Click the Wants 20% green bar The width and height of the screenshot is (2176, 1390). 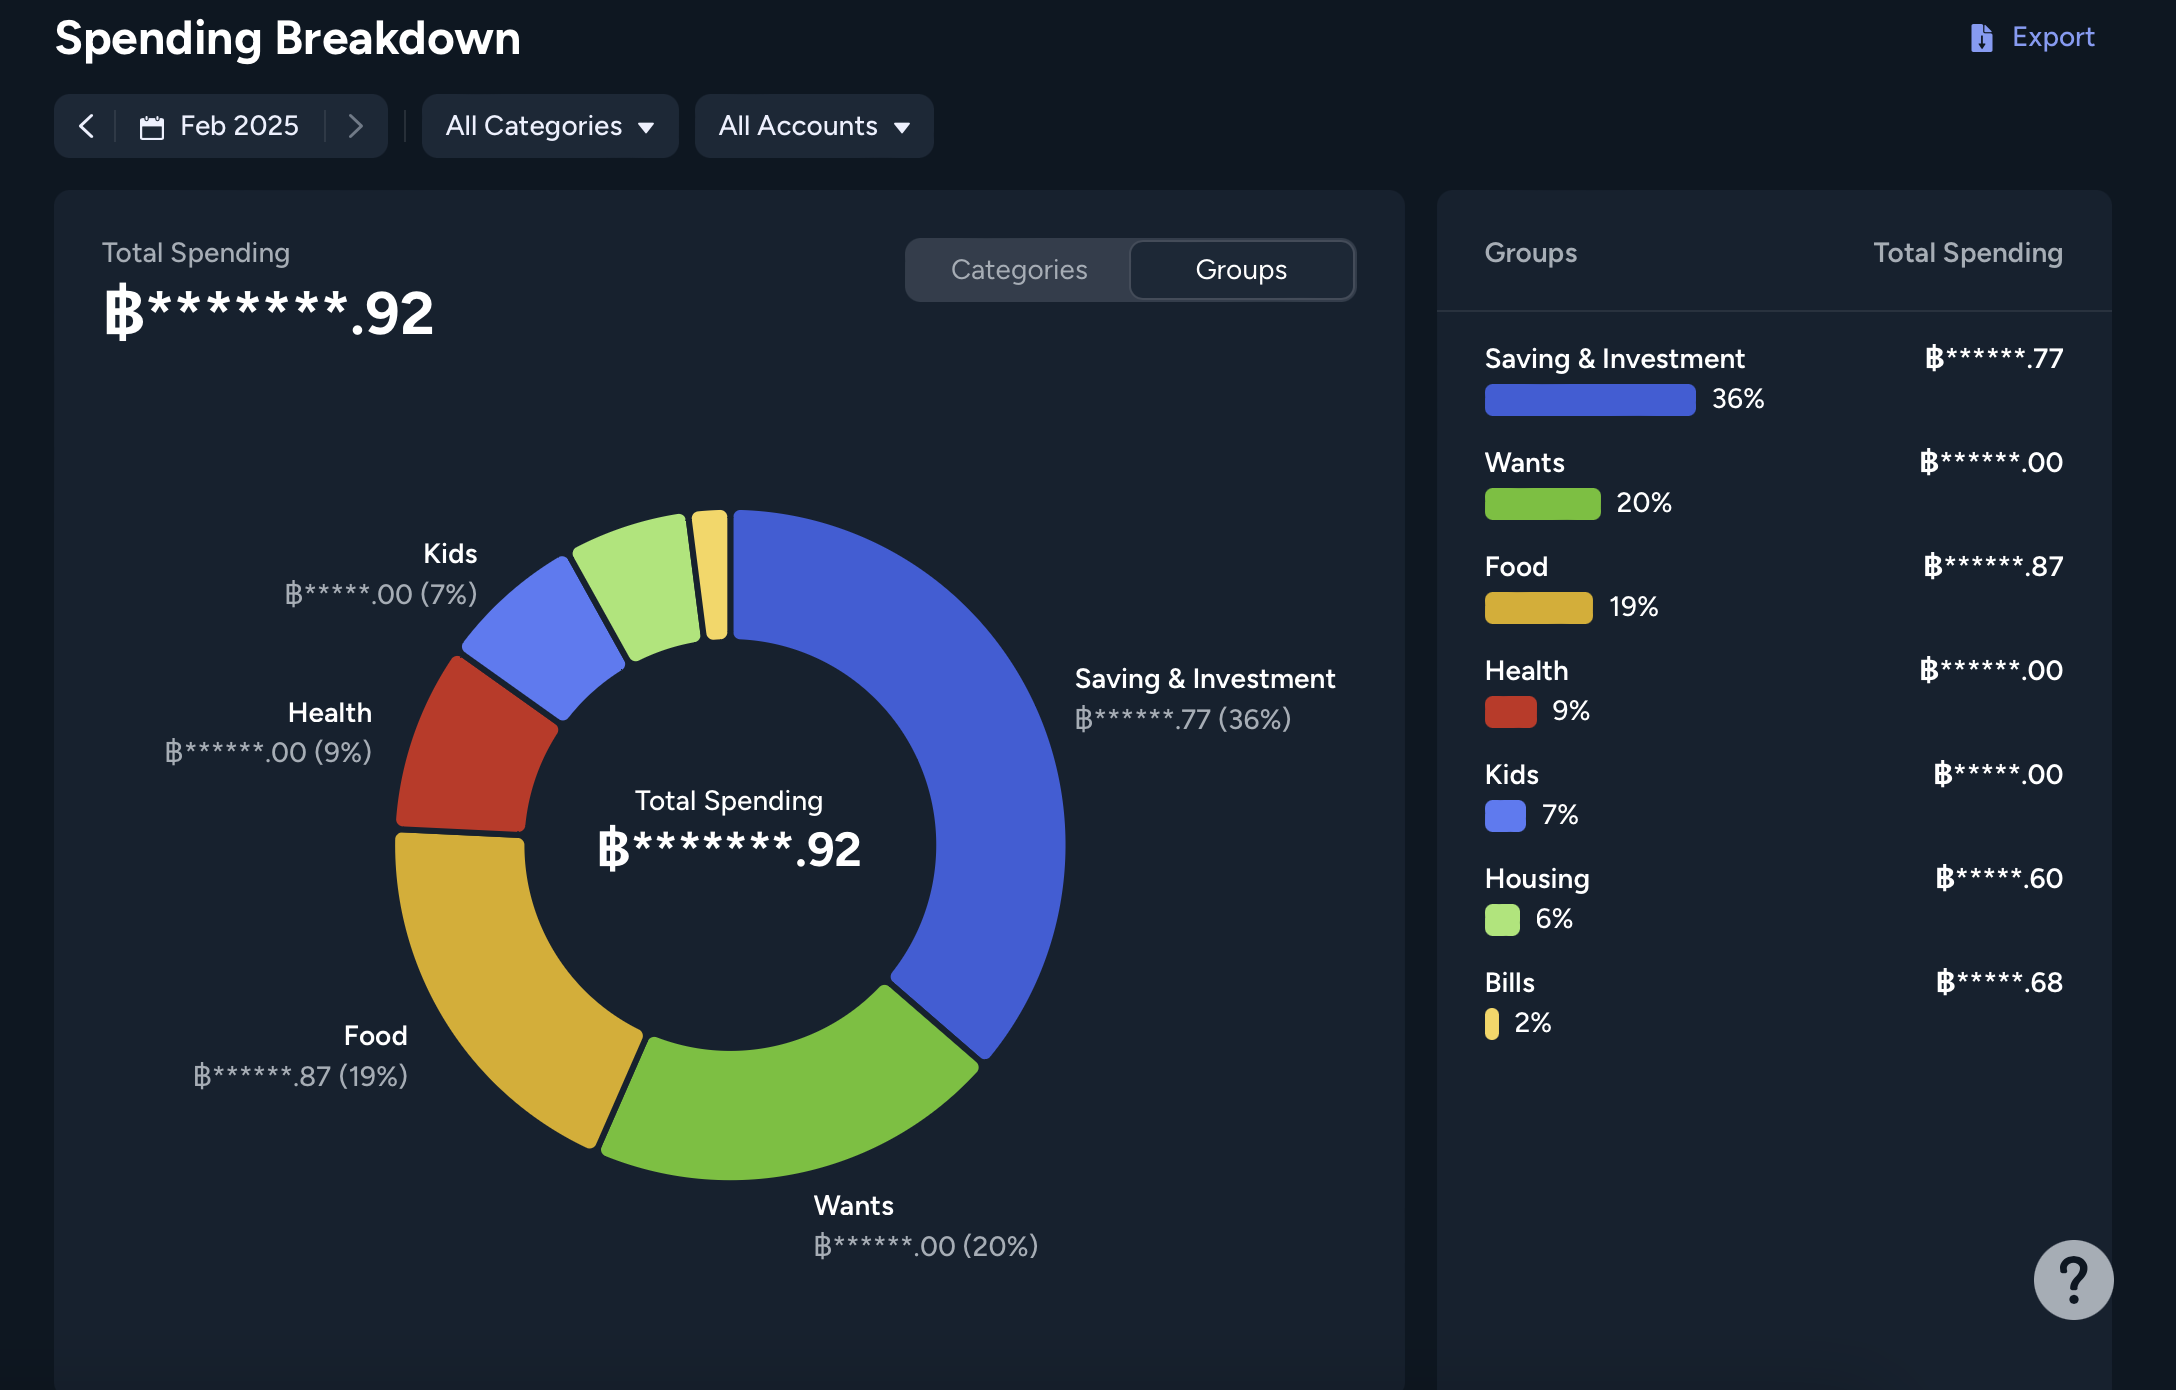pos(1543,504)
